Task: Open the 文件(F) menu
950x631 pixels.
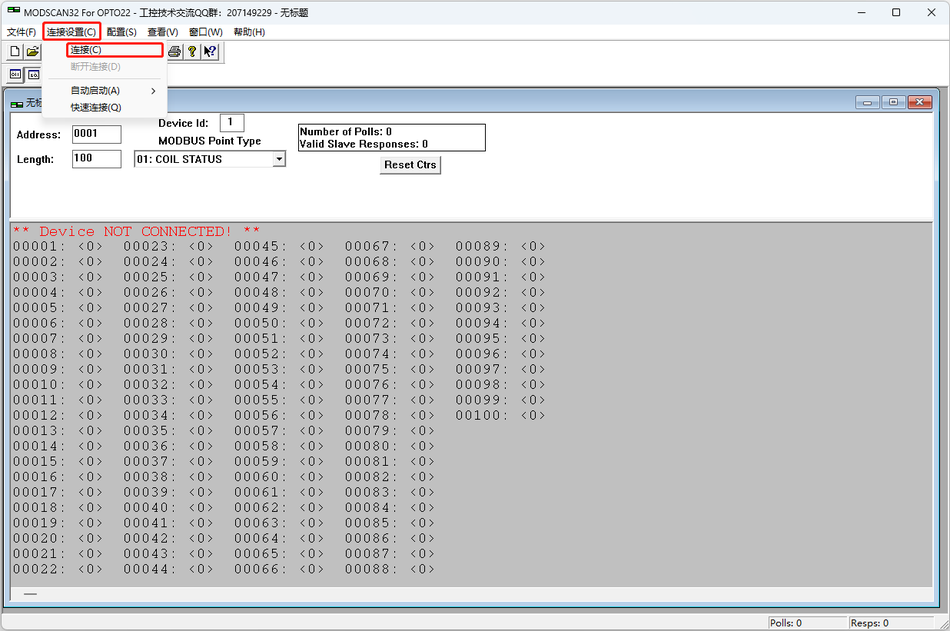Action: click(x=22, y=32)
